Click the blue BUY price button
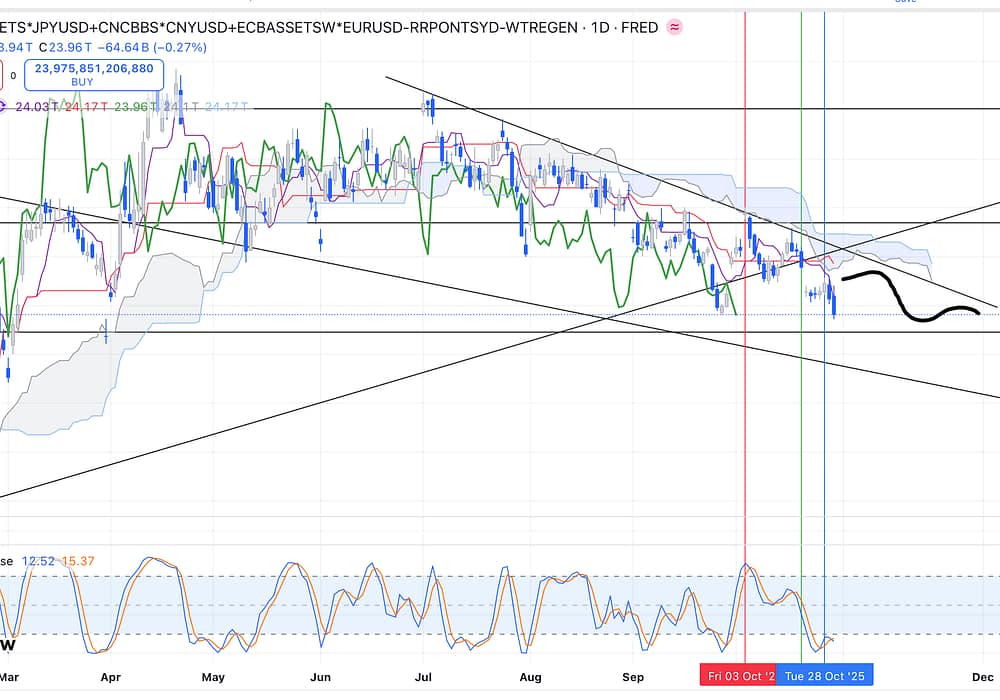Viewport: 1000px width, 700px height. pos(93,75)
